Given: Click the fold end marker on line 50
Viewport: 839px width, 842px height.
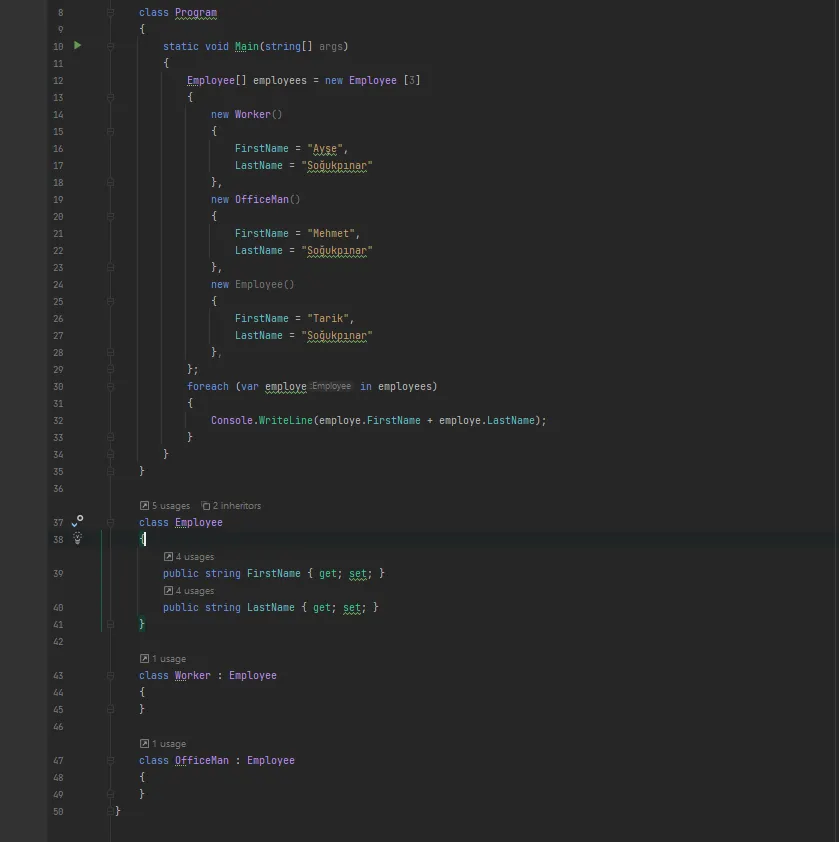Looking at the screenshot, I should pyautogui.click(x=110, y=811).
